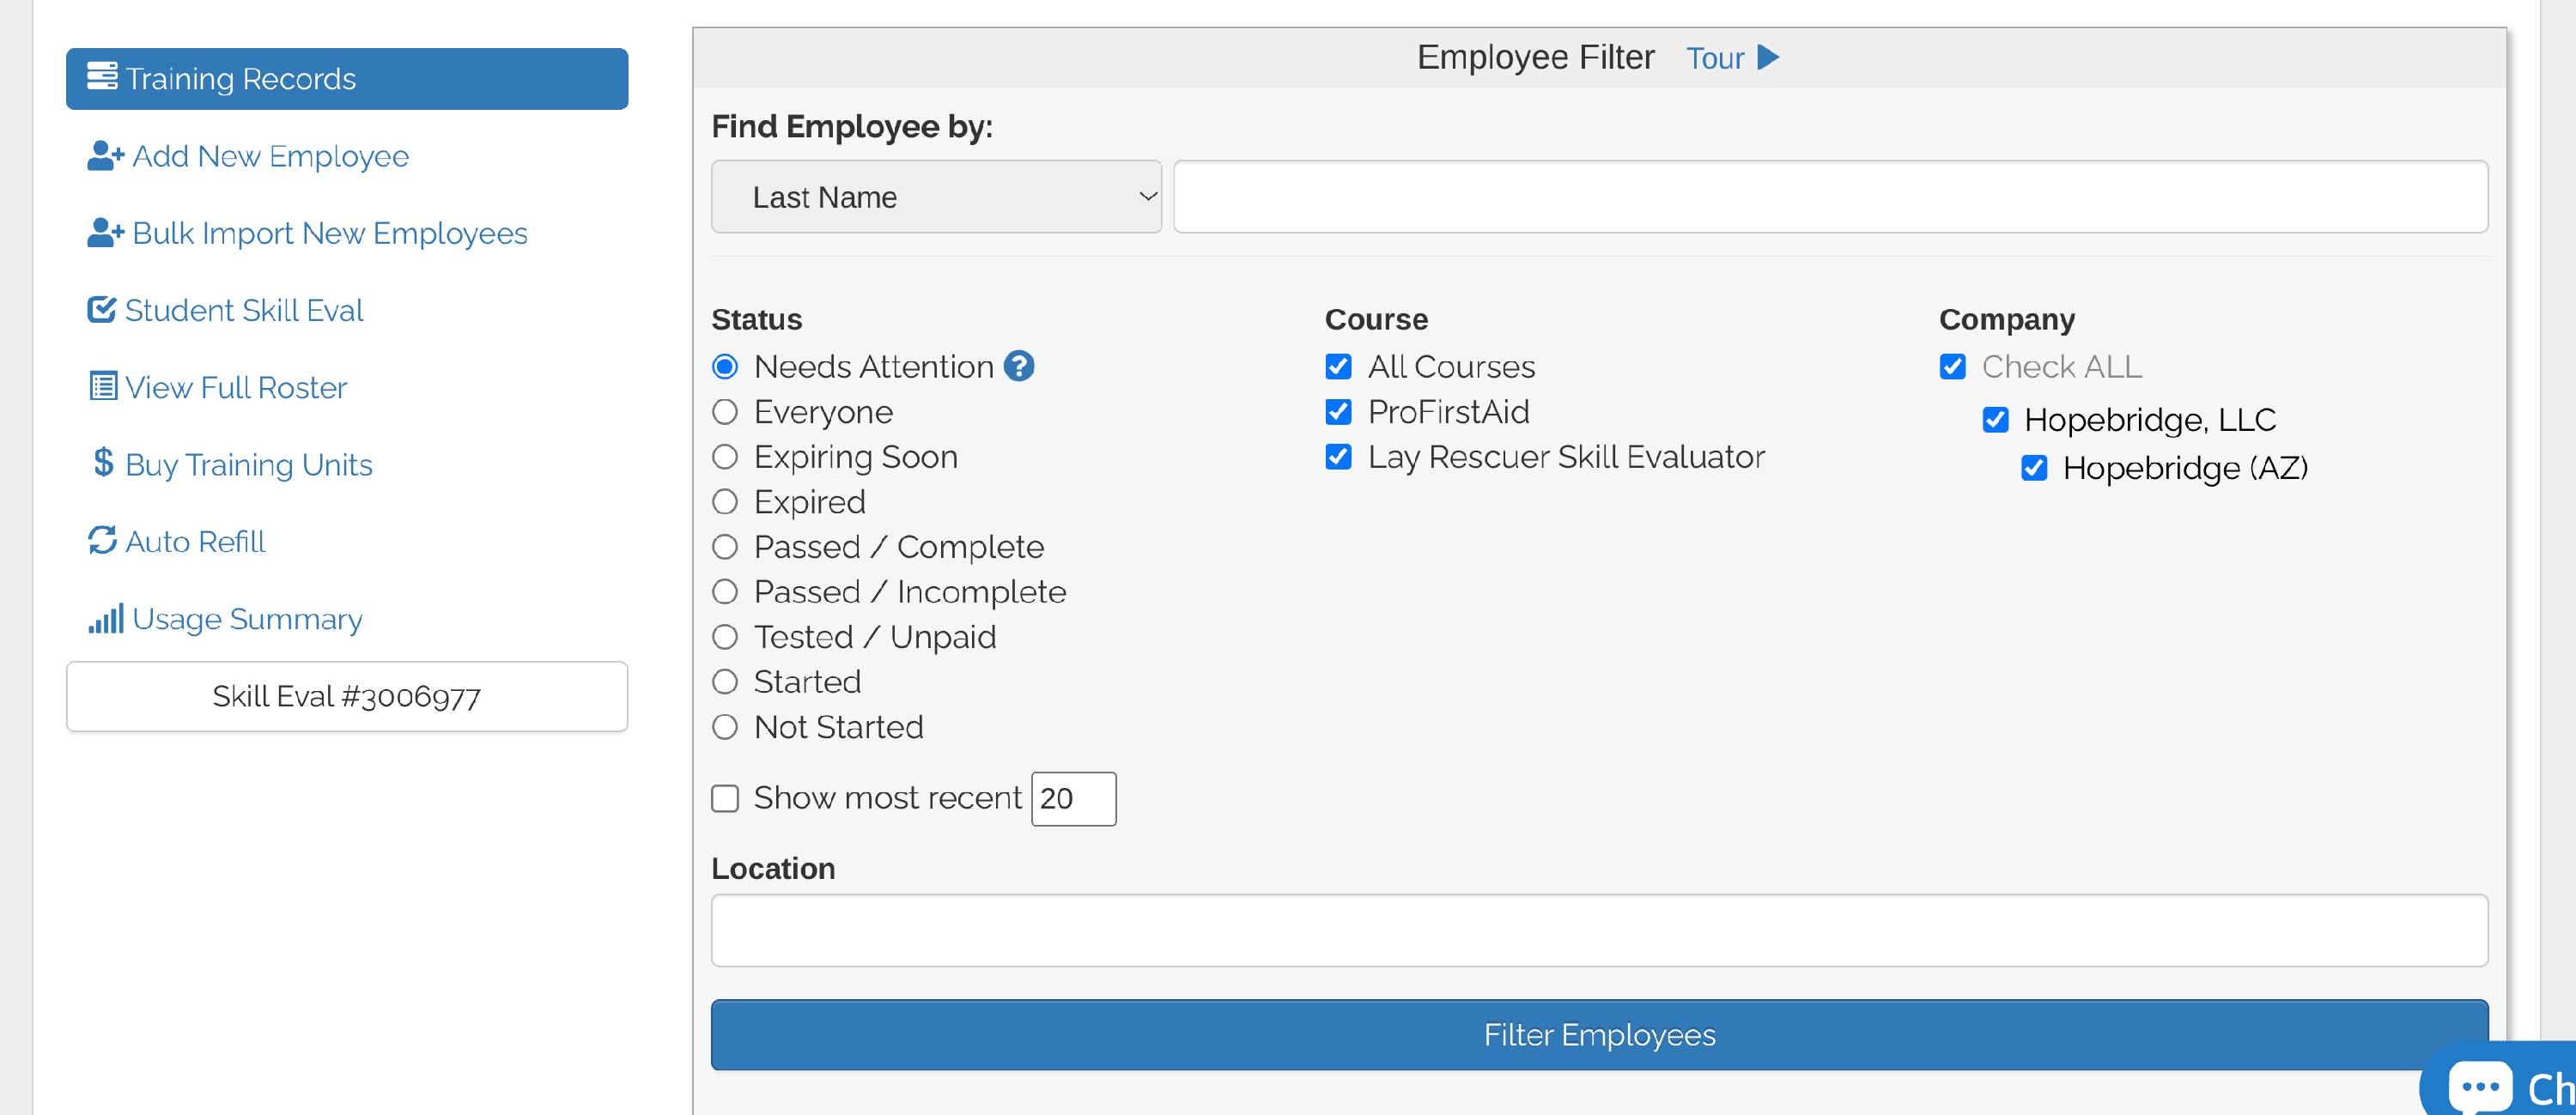Click the Usage Summary bar chart icon

[105, 618]
